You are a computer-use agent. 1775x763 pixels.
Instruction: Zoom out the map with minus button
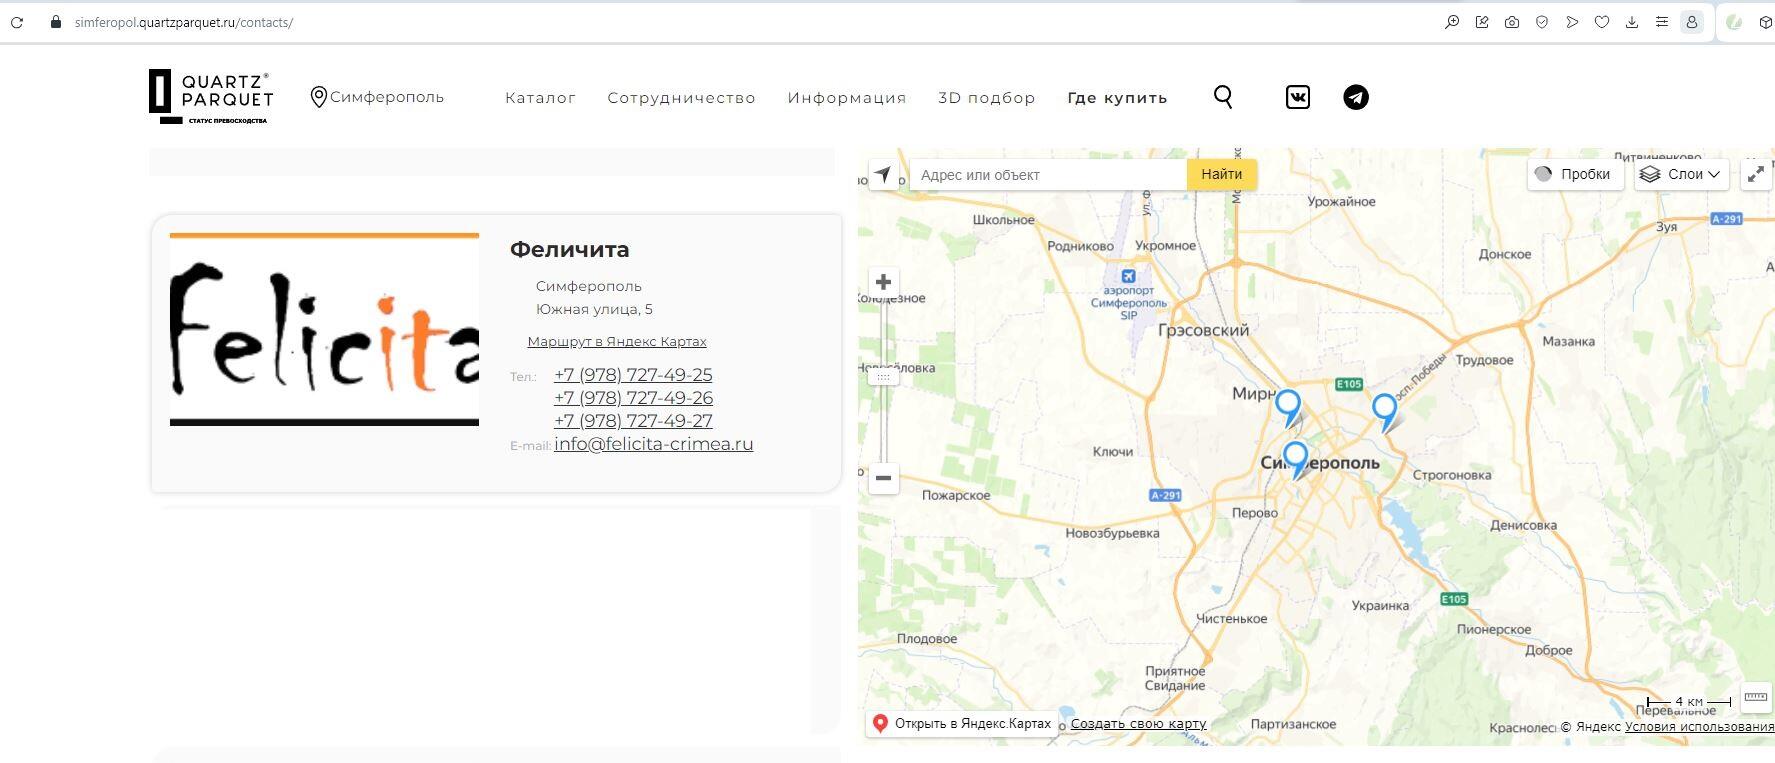coord(883,478)
